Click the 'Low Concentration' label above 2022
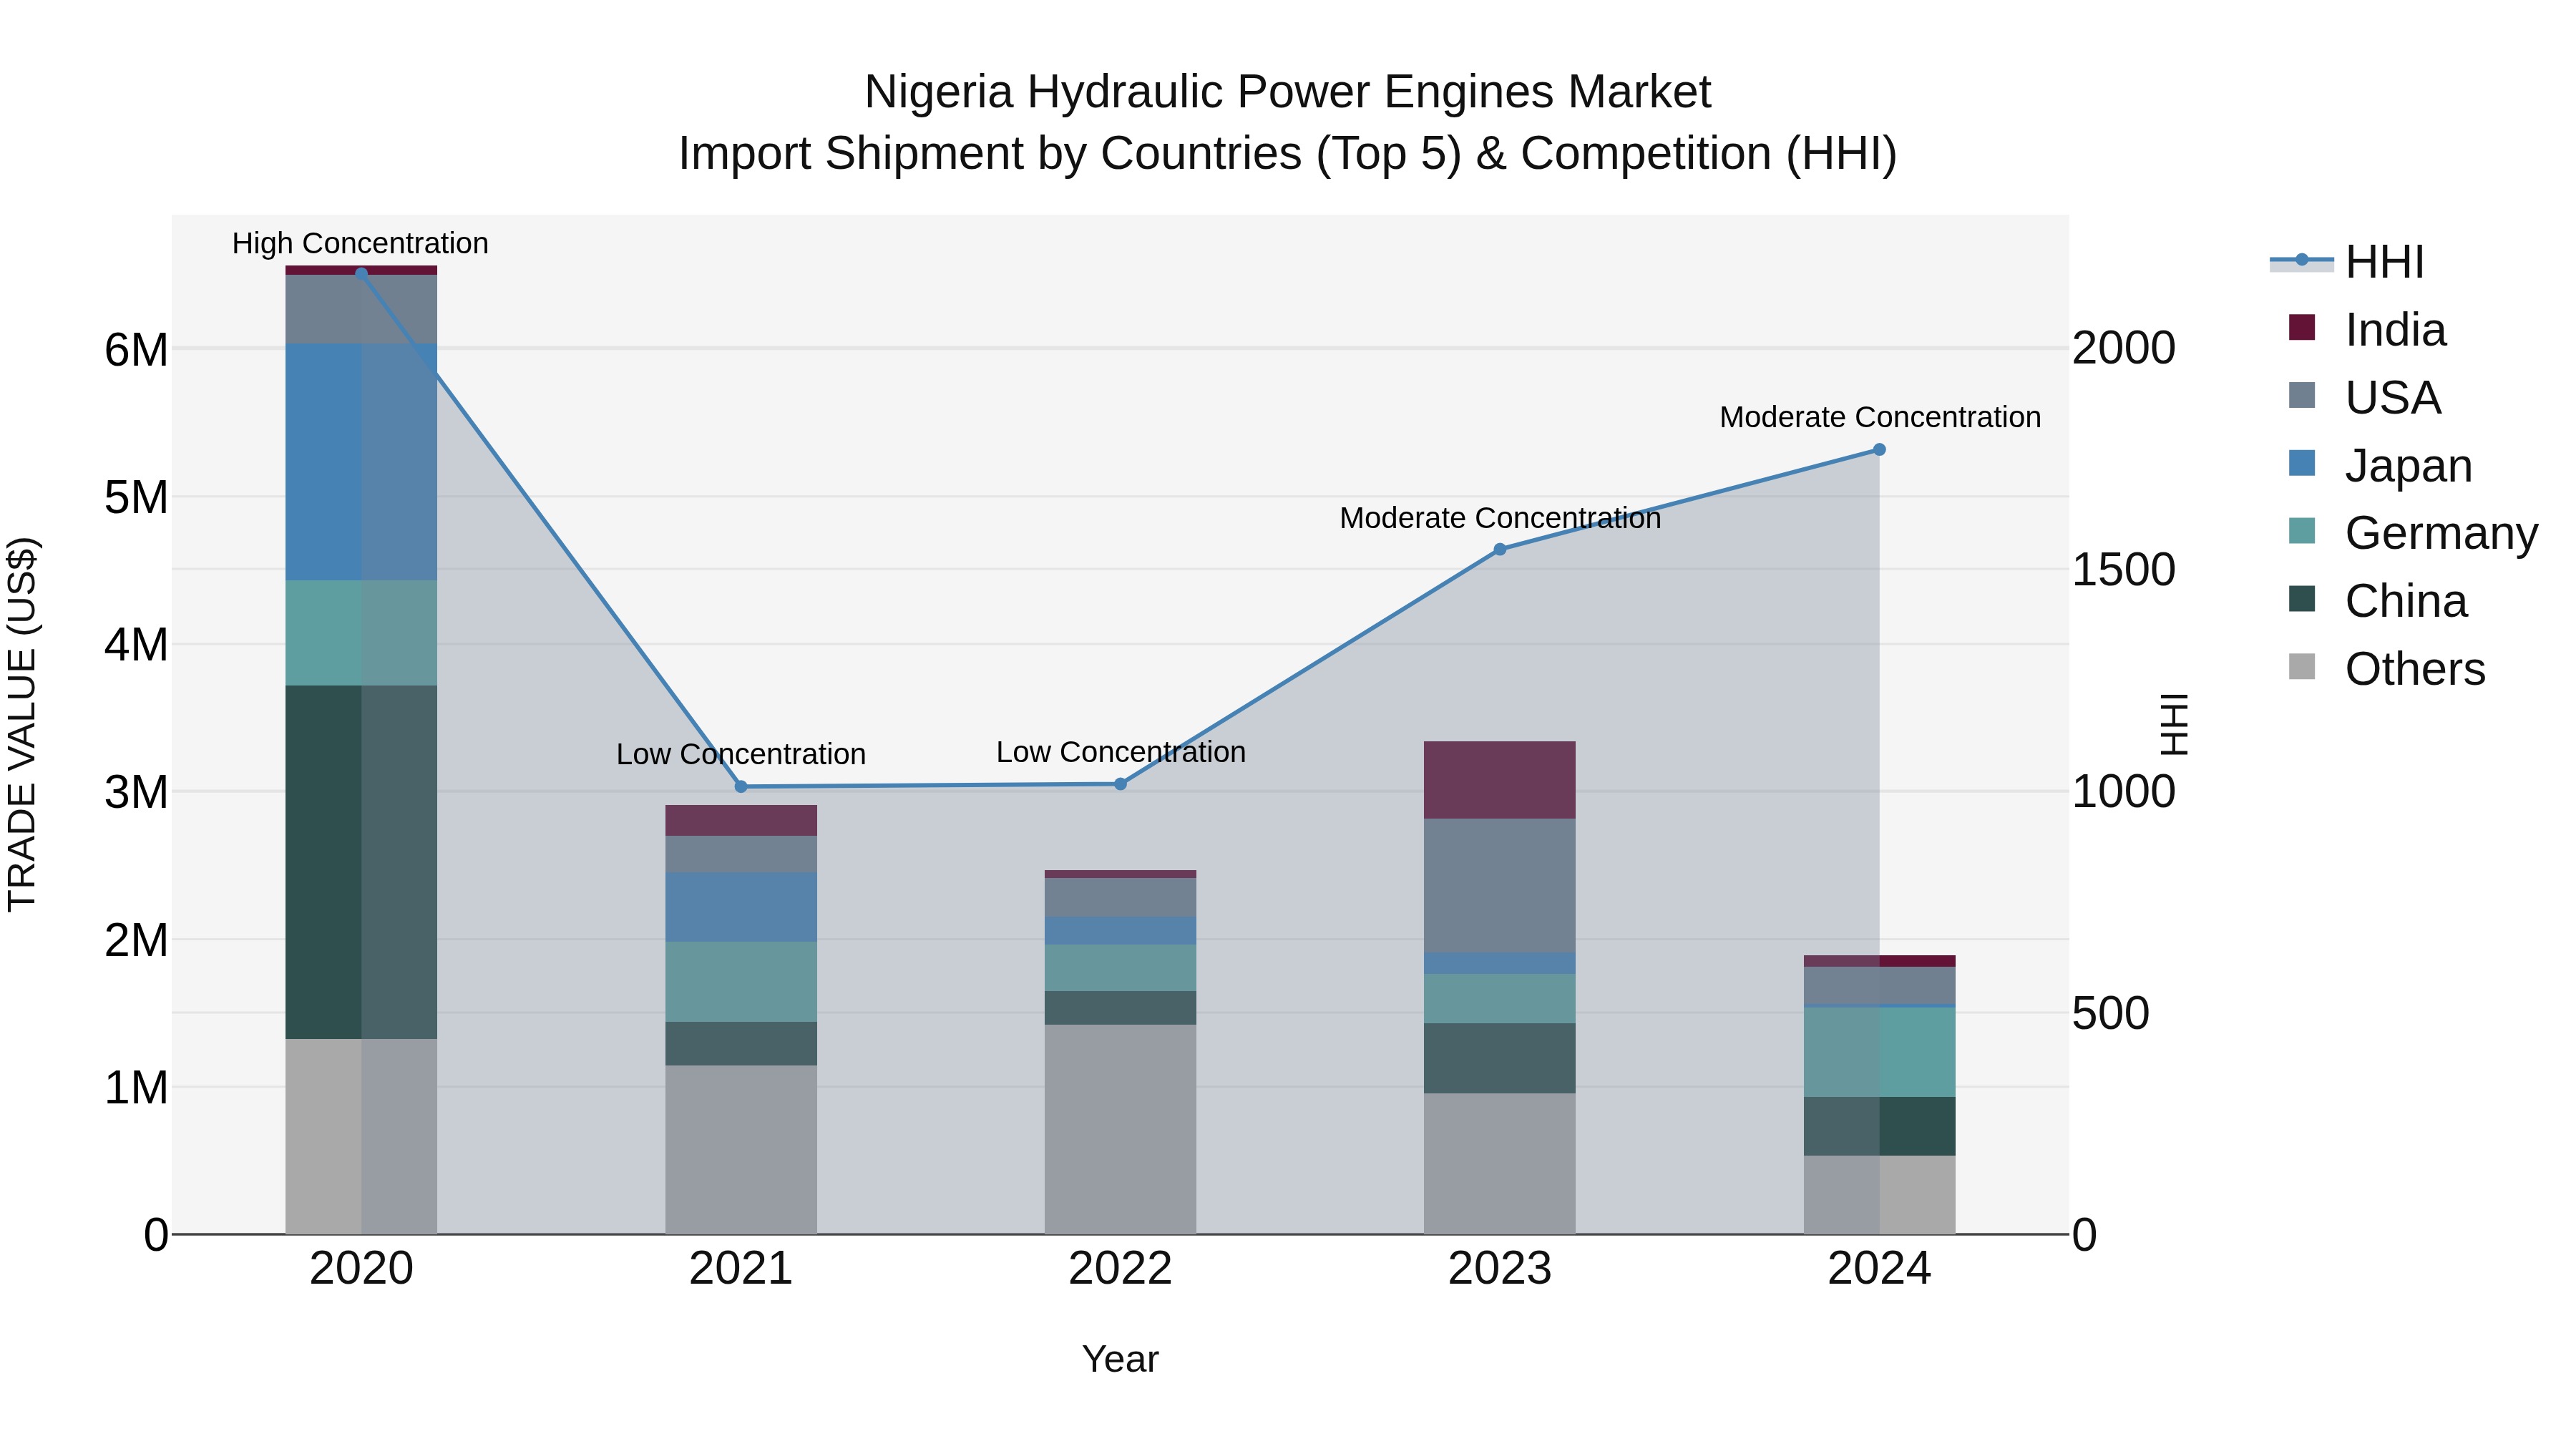Viewport: 2576px width, 1449px height. pyautogui.click(x=1121, y=752)
